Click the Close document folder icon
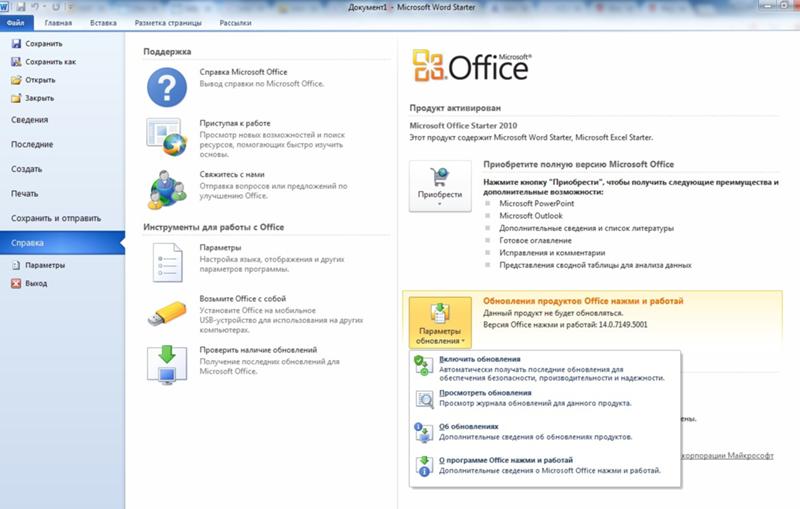 click(x=16, y=98)
